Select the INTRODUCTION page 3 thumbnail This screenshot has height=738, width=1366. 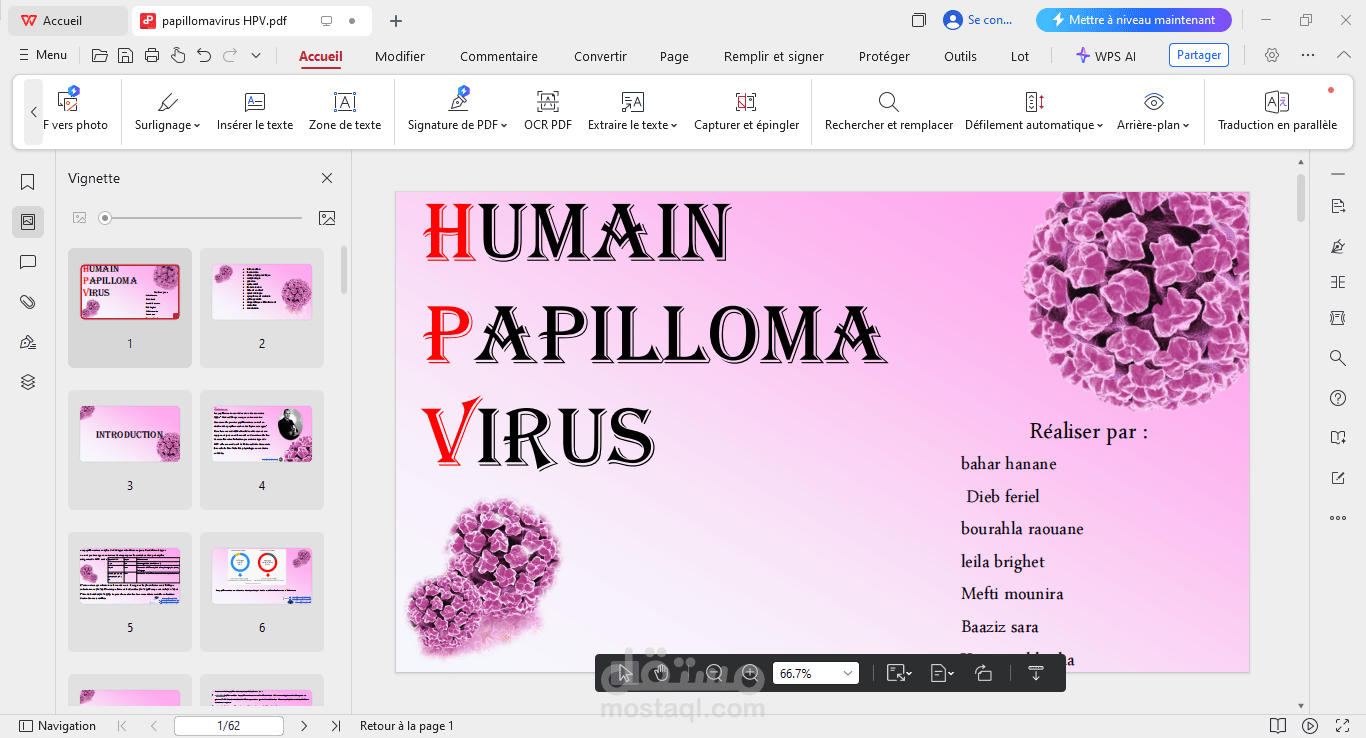130,450
